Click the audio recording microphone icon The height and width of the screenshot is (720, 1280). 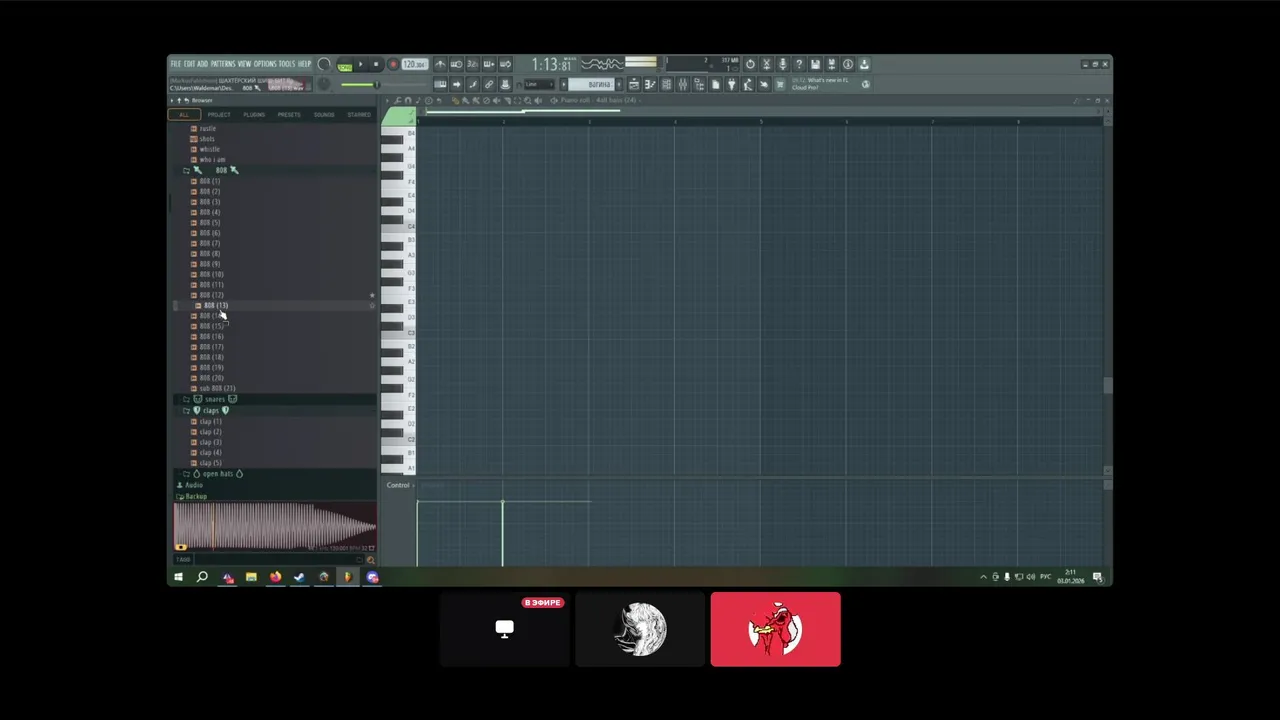[783, 64]
